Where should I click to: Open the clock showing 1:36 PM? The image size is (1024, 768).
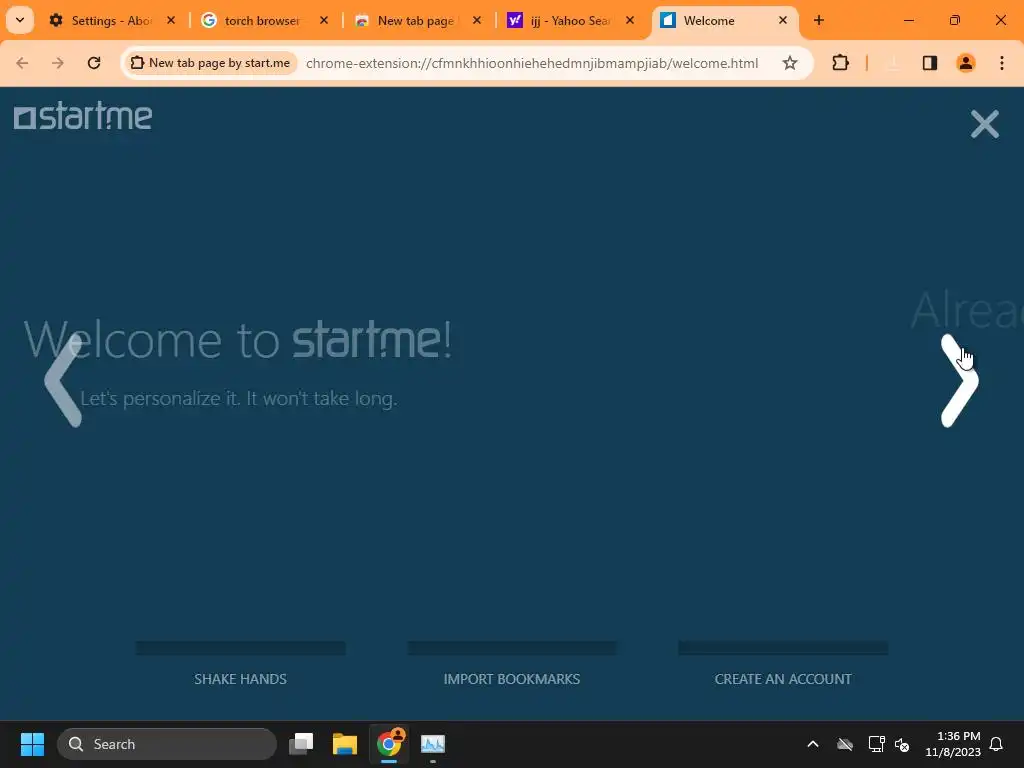coord(953,744)
